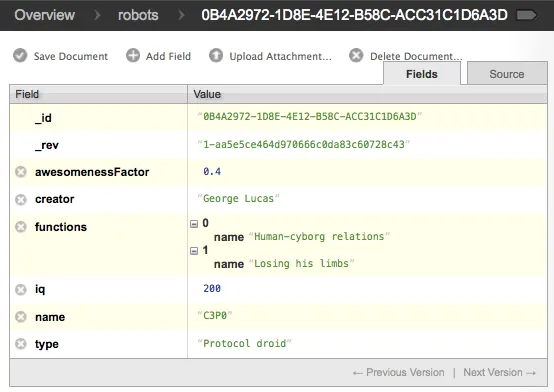Click the _rev value starting with 1-aa5e5ce
Viewport: 554px width, 392px height.
point(303,144)
